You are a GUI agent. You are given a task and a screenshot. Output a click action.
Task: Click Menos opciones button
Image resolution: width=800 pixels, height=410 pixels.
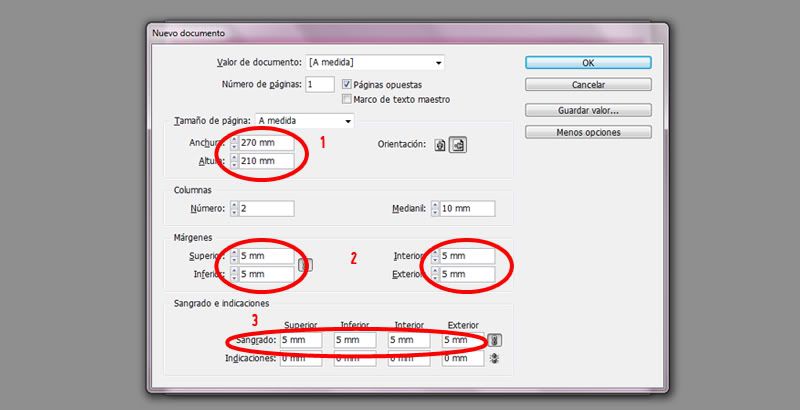tap(588, 132)
